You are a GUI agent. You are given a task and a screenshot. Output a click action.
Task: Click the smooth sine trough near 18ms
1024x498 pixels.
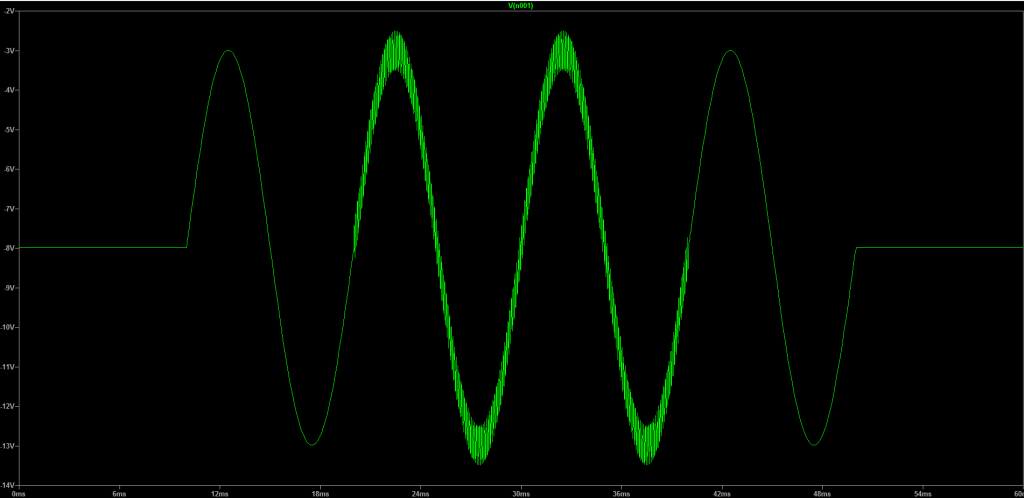click(x=313, y=444)
